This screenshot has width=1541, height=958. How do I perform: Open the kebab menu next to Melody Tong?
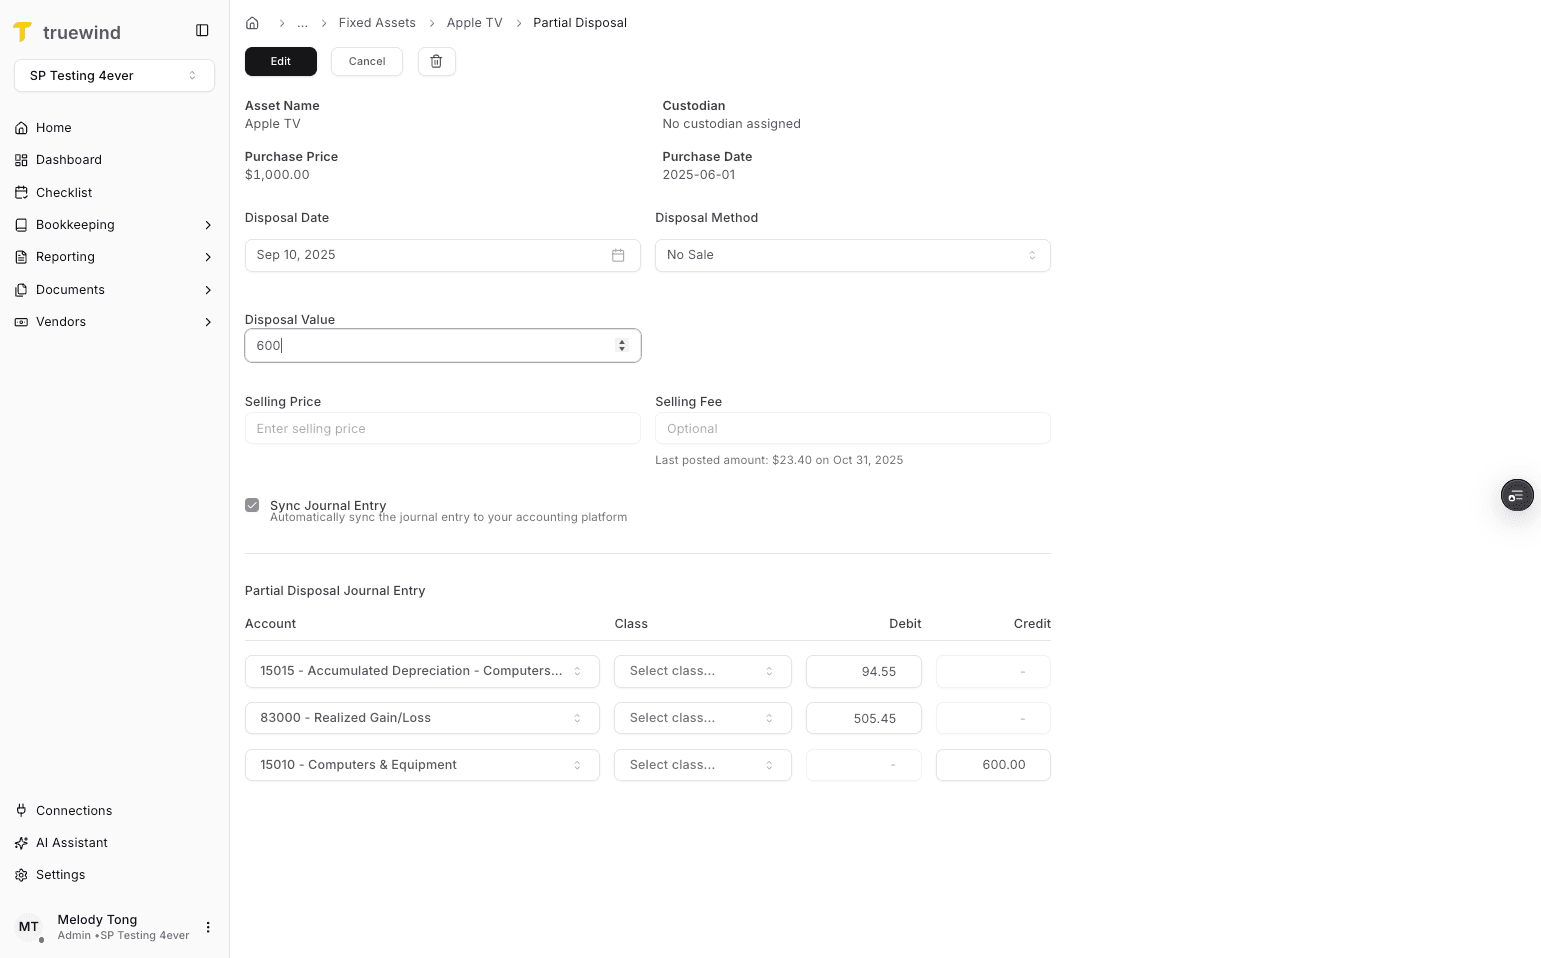click(x=208, y=927)
